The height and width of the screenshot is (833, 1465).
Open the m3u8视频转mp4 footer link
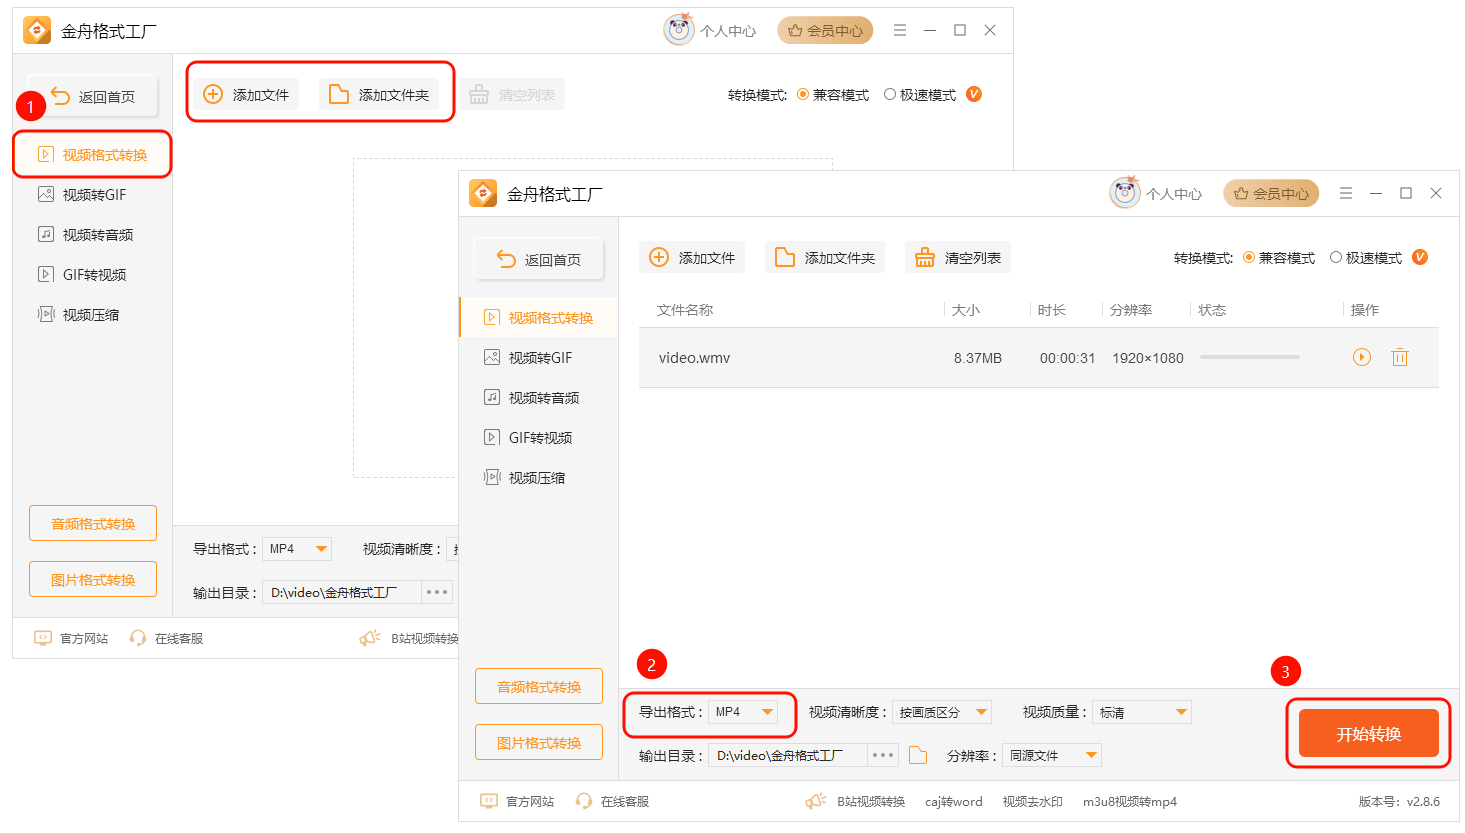coord(1130,801)
